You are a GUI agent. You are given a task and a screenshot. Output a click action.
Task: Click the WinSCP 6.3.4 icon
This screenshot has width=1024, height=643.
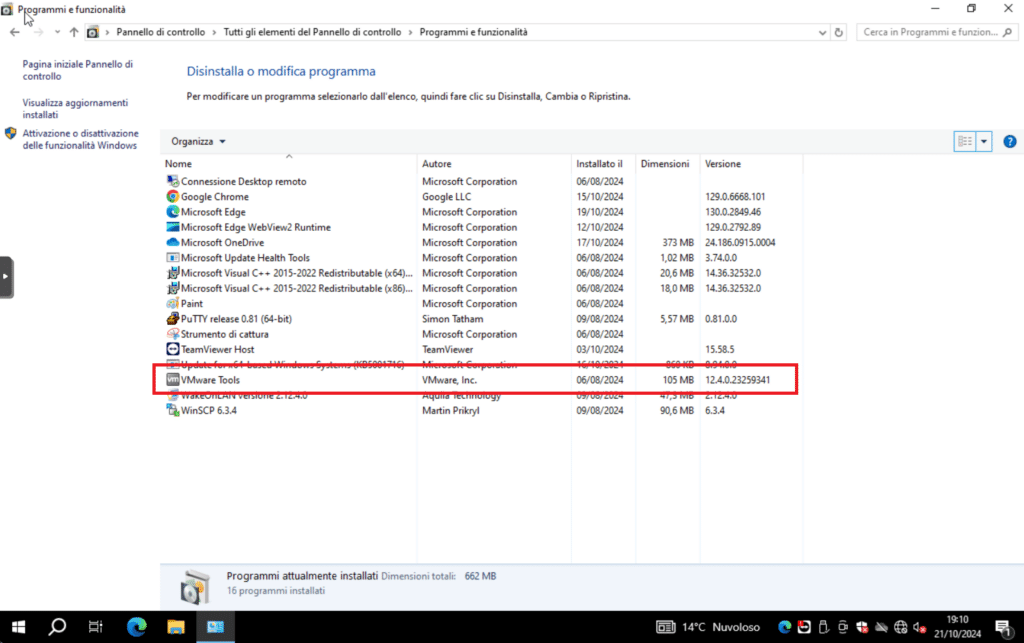coord(172,411)
